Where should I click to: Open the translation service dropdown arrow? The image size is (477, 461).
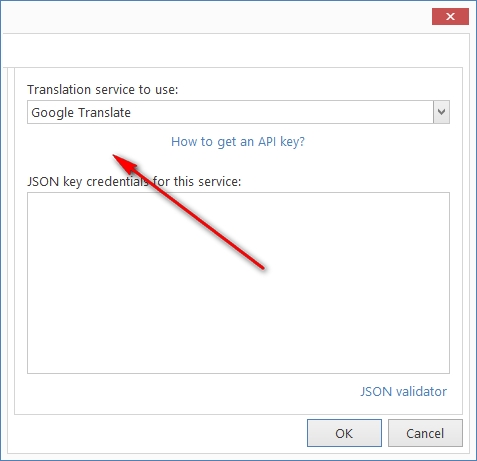(441, 112)
